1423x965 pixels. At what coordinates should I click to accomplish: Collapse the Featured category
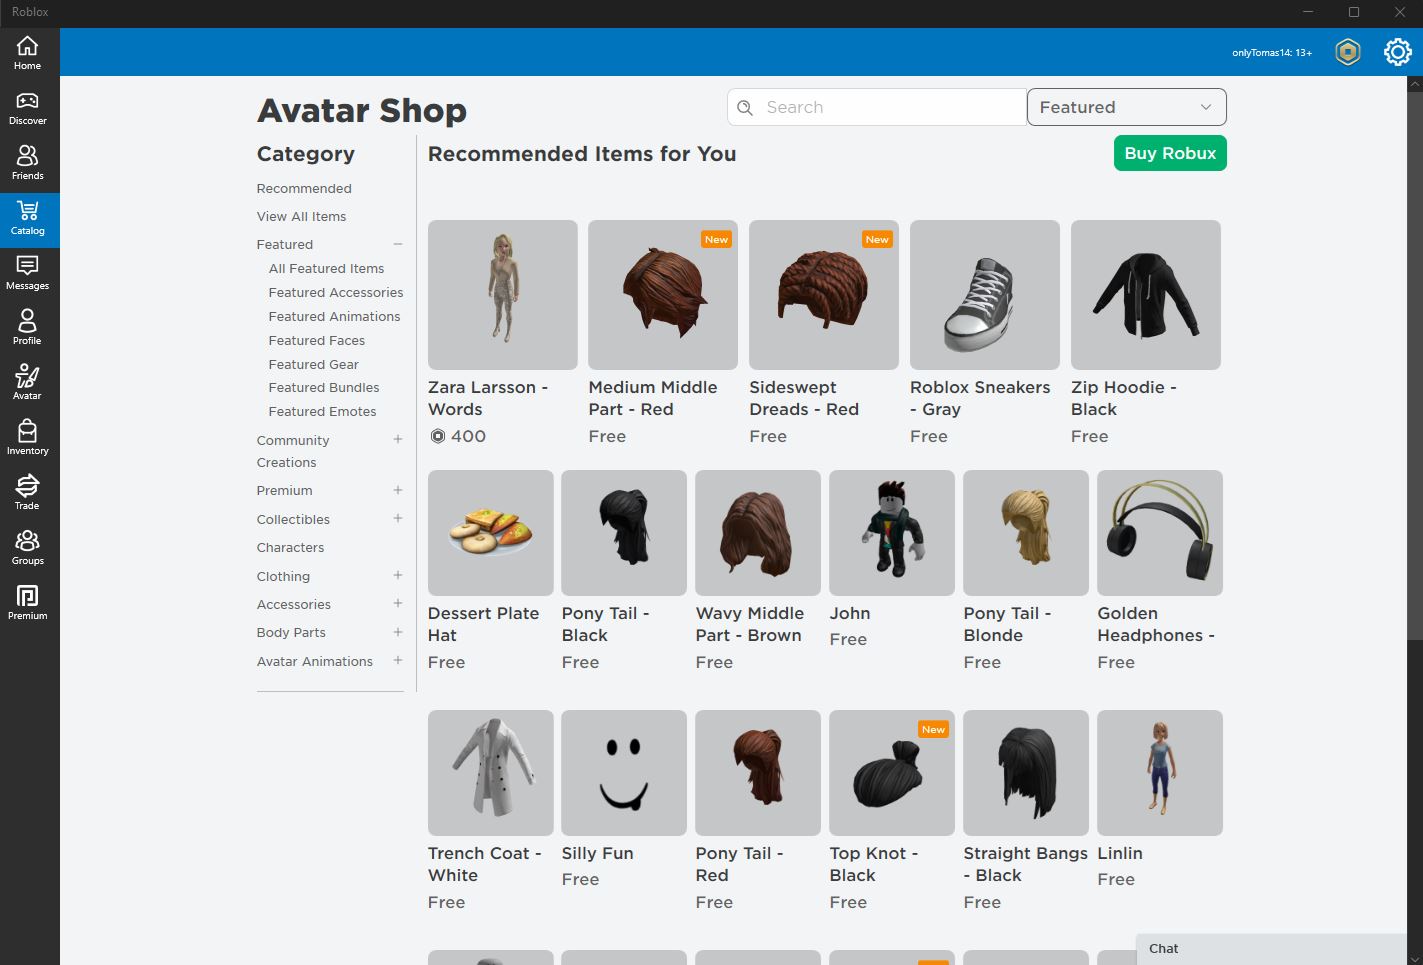point(398,244)
